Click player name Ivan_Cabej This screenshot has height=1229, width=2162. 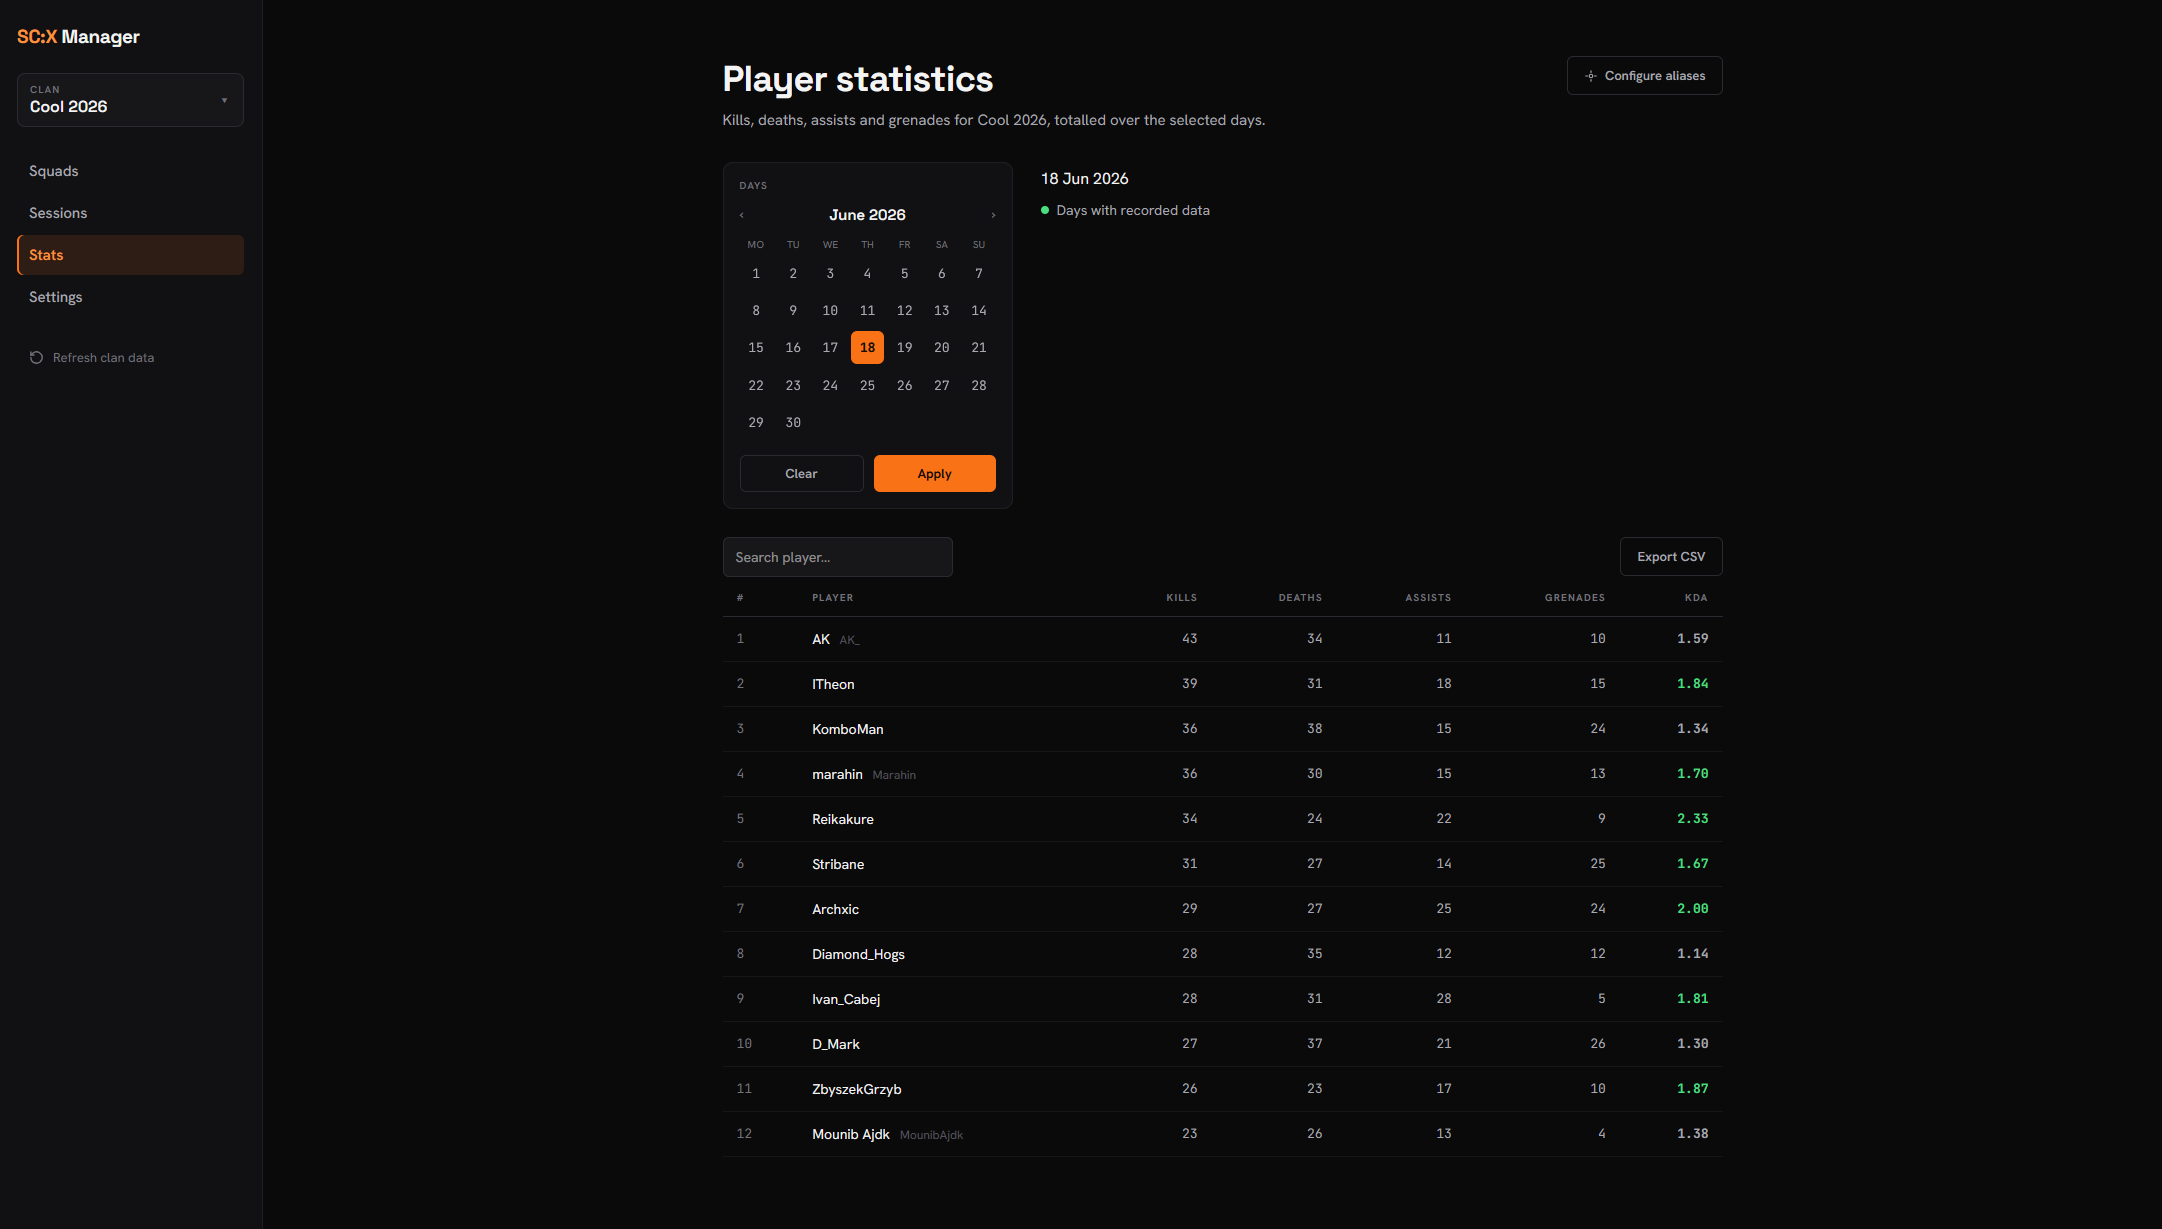(846, 999)
